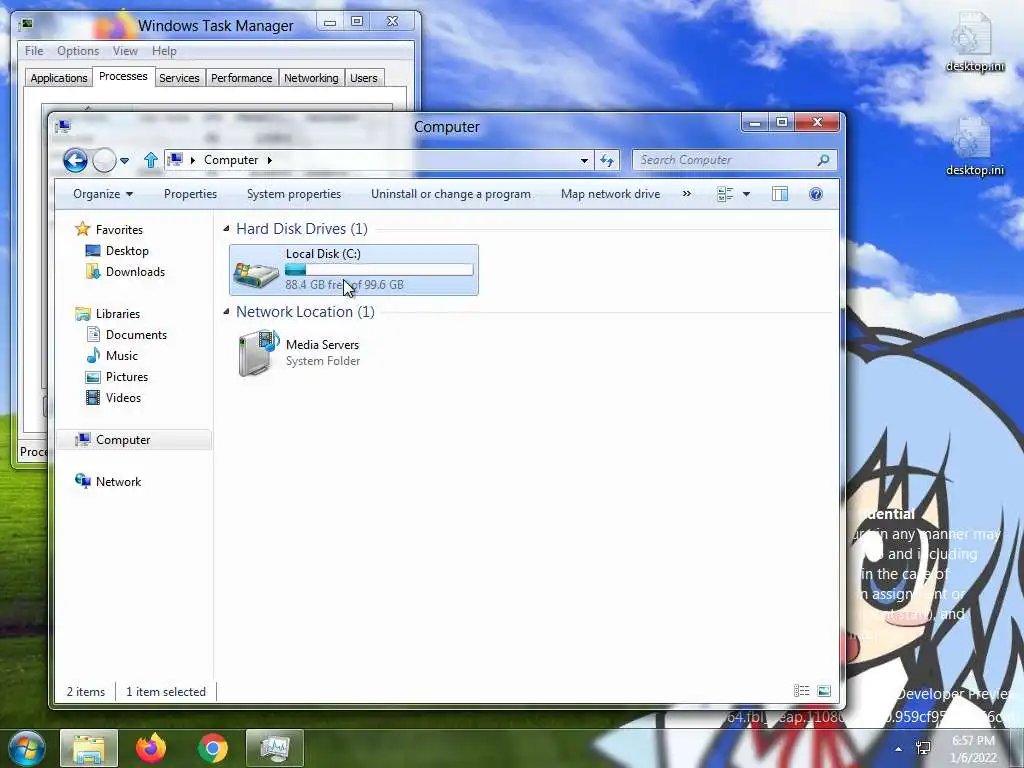The width and height of the screenshot is (1024, 768).
Task: Open the Videos library
Action: [x=123, y=398]
